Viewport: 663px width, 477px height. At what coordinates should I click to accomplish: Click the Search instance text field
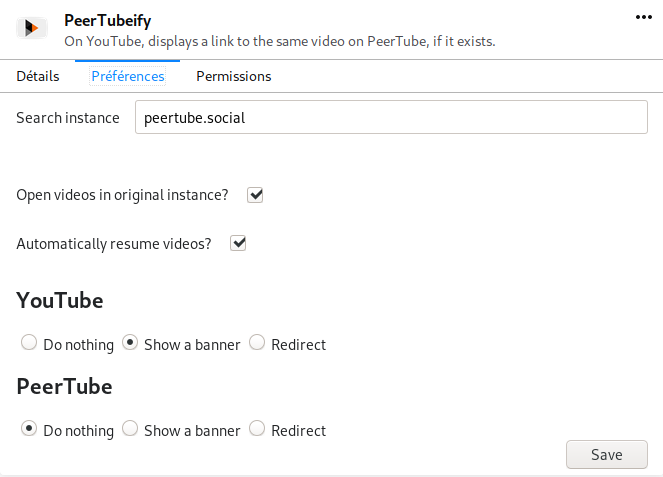pos(391,117)
